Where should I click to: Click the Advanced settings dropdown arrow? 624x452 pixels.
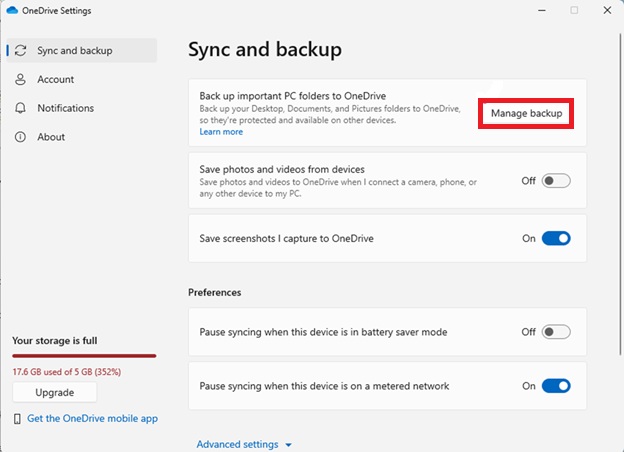click(289, 445)
